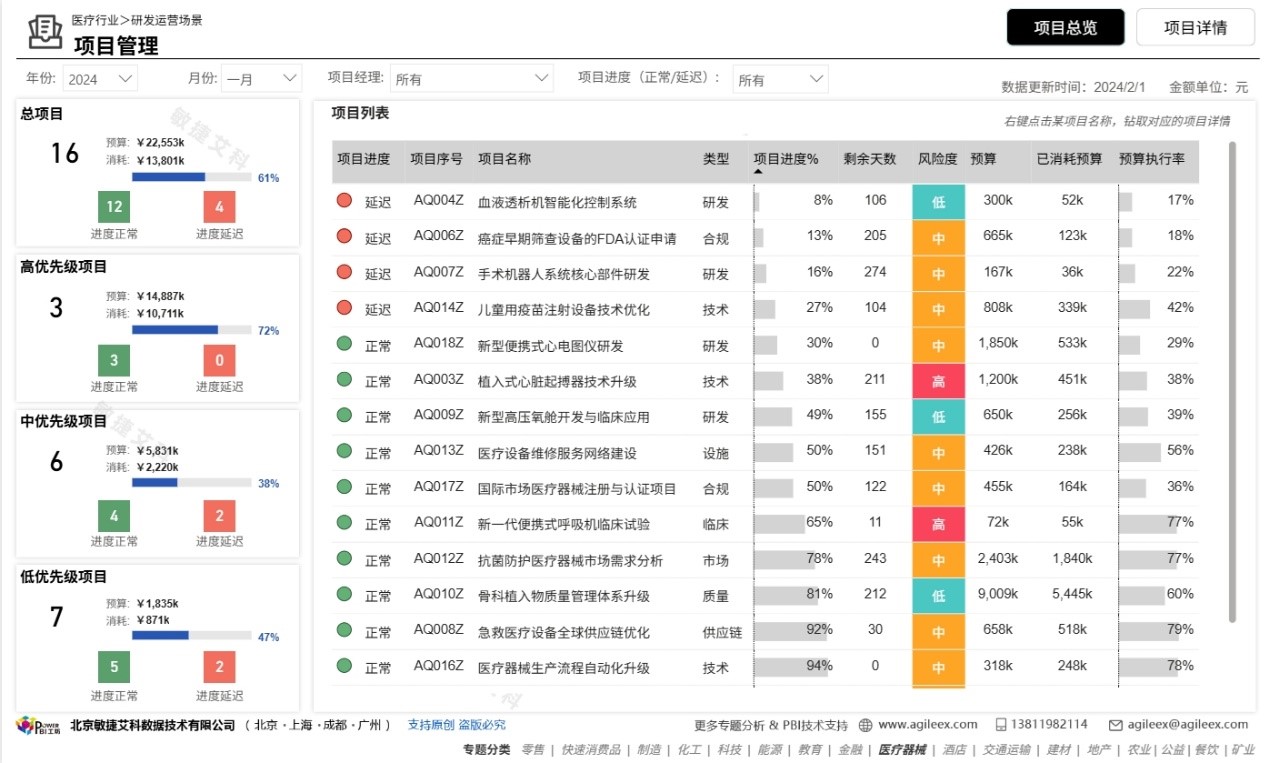Screen dimensions: 1269x763
Task: Select the 进度正常 green box under 高优先级项目
Action: pyautogui.click(x=112, y=360)
